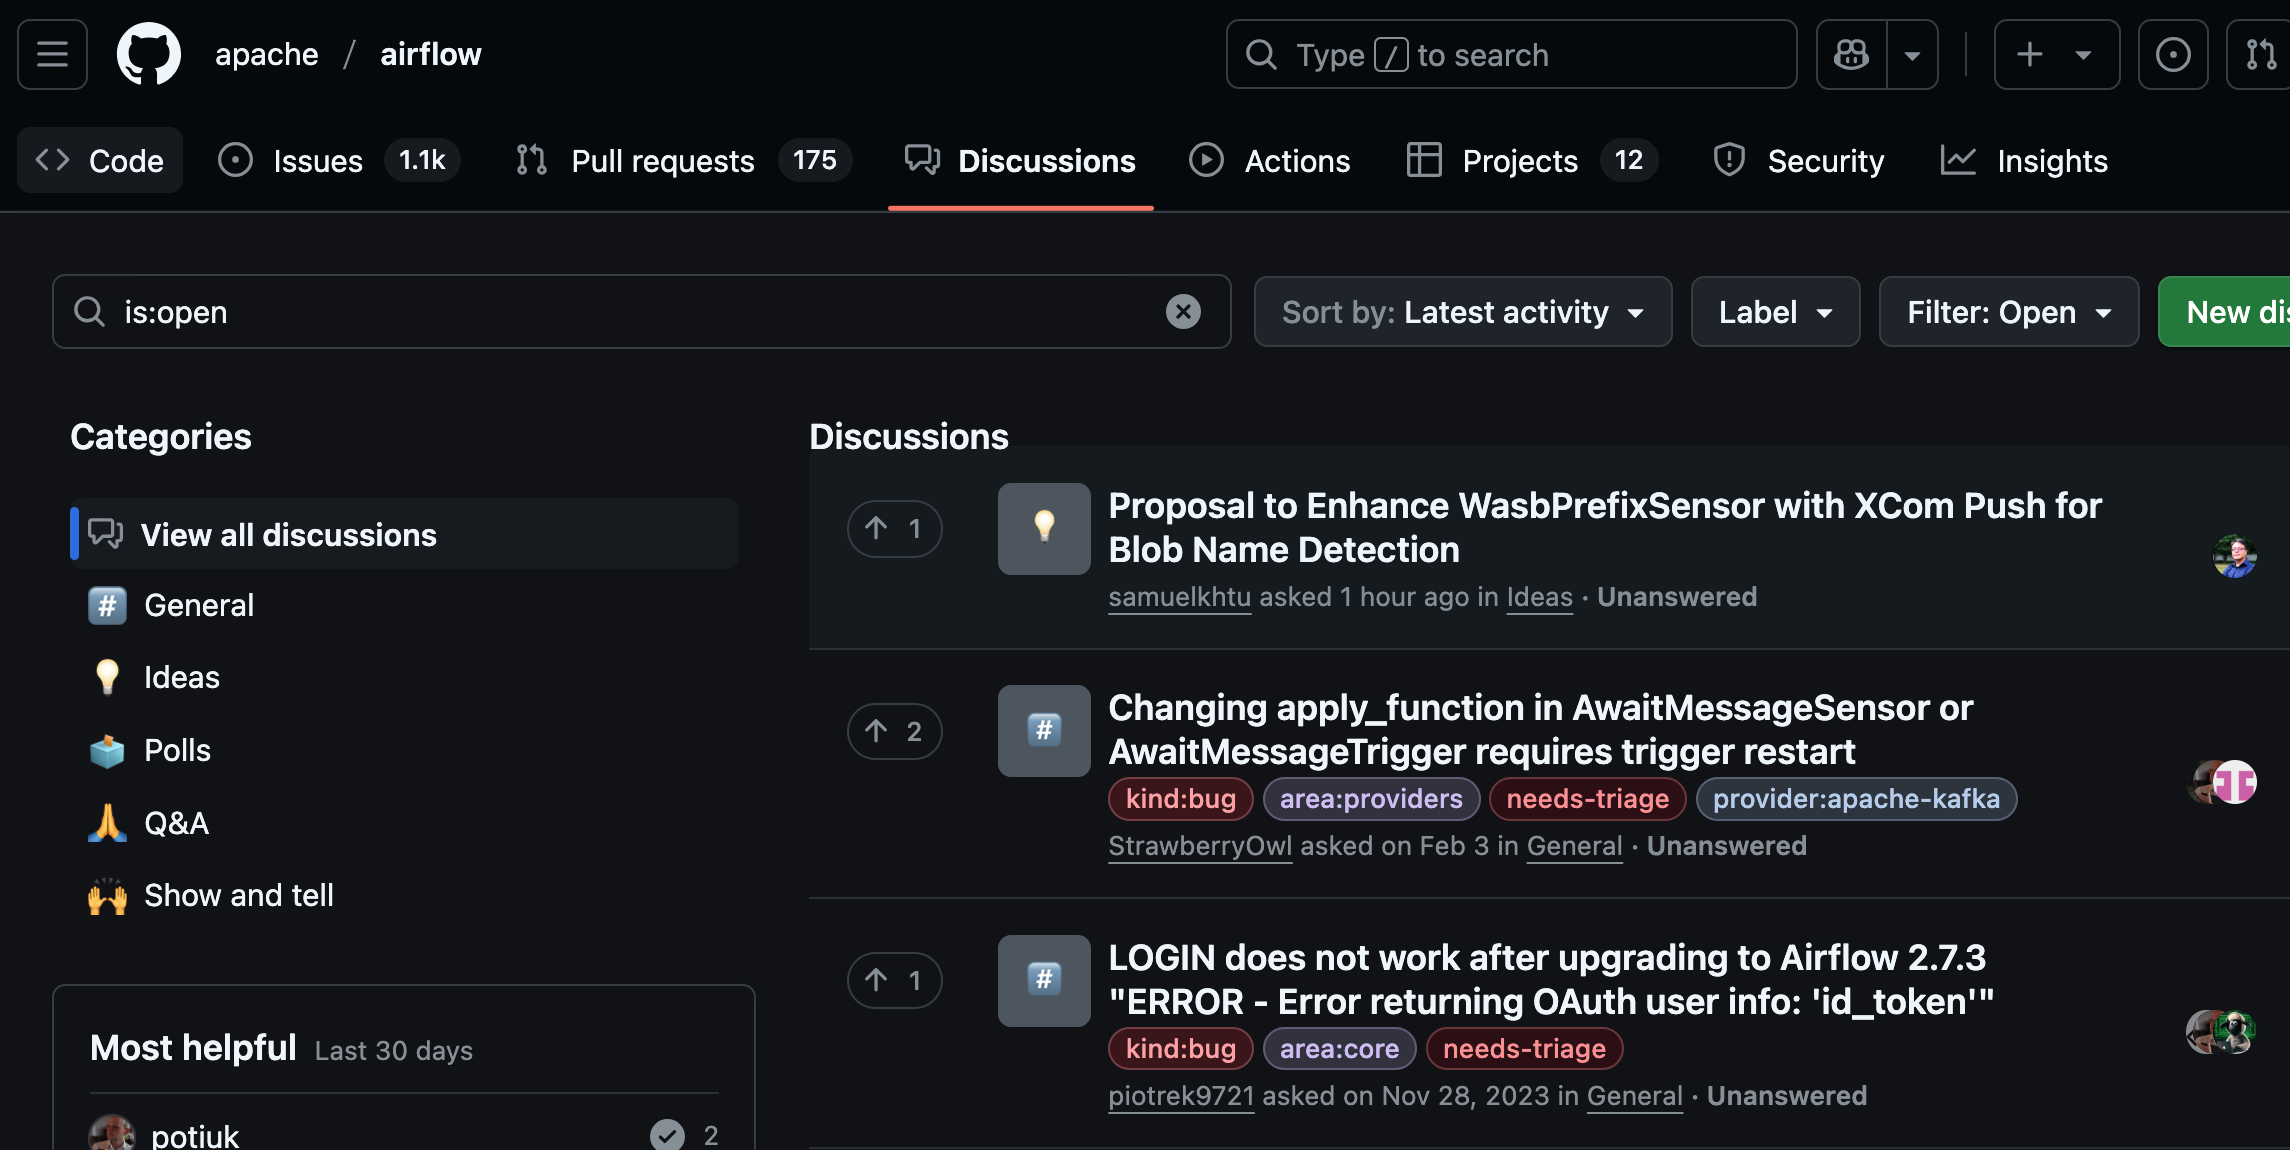2290x1150 pixels.
Task: Select the Show and tell category
Action: point(238,895)
